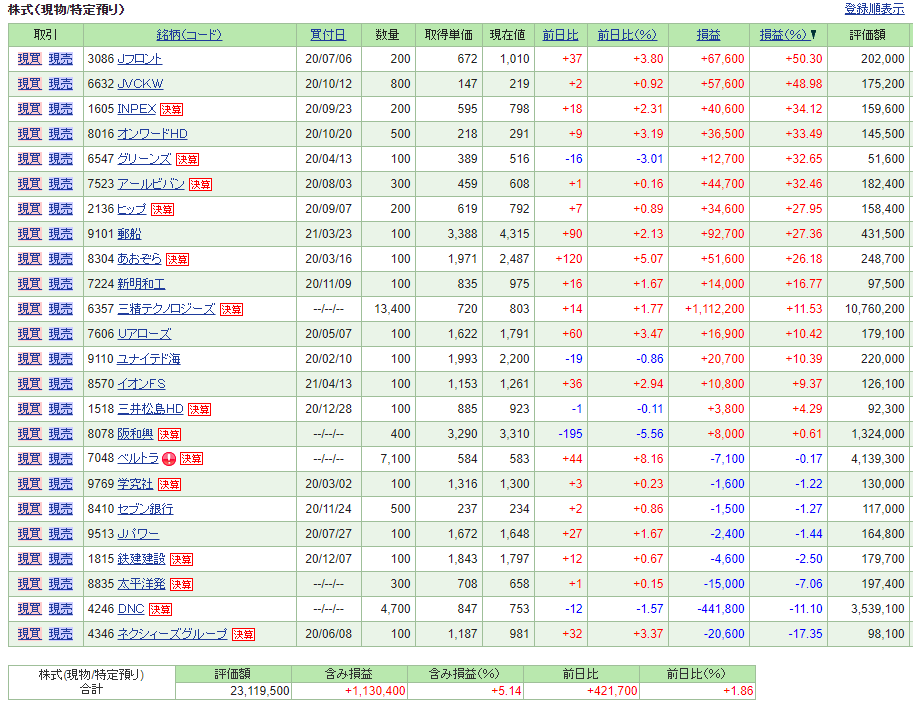The height and width of the screenshot is (704, 913).
Task: Sort table by 損益 column header
Action: point(709,35)
